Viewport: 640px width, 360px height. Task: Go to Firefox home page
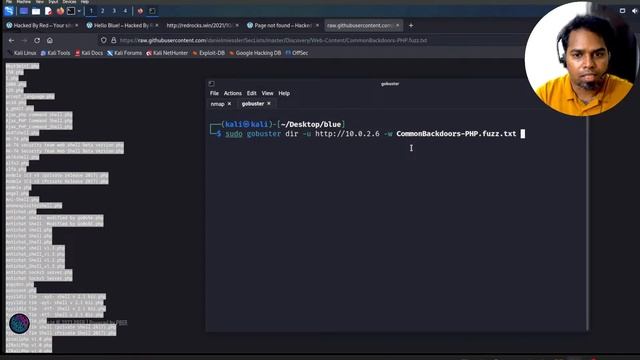click(x=50, y=40)
